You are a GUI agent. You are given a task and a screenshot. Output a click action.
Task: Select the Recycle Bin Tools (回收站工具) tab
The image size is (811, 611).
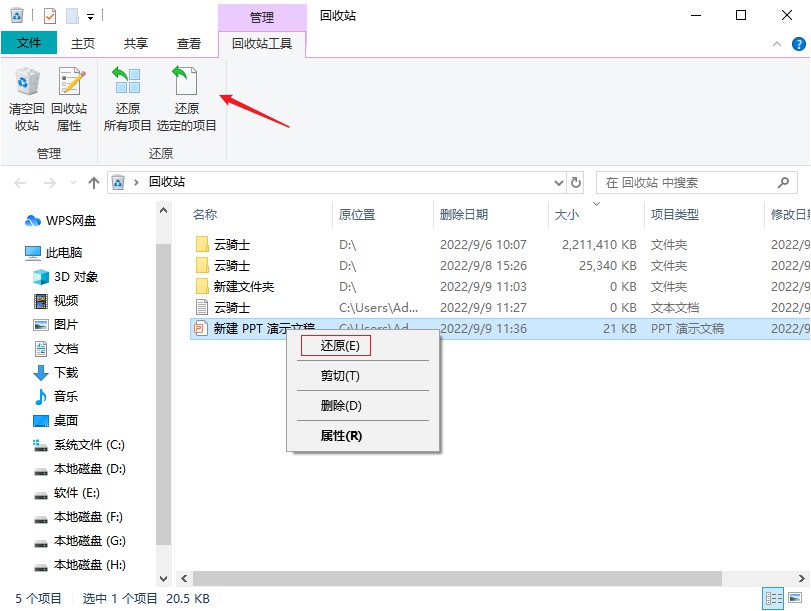(262, 43)
